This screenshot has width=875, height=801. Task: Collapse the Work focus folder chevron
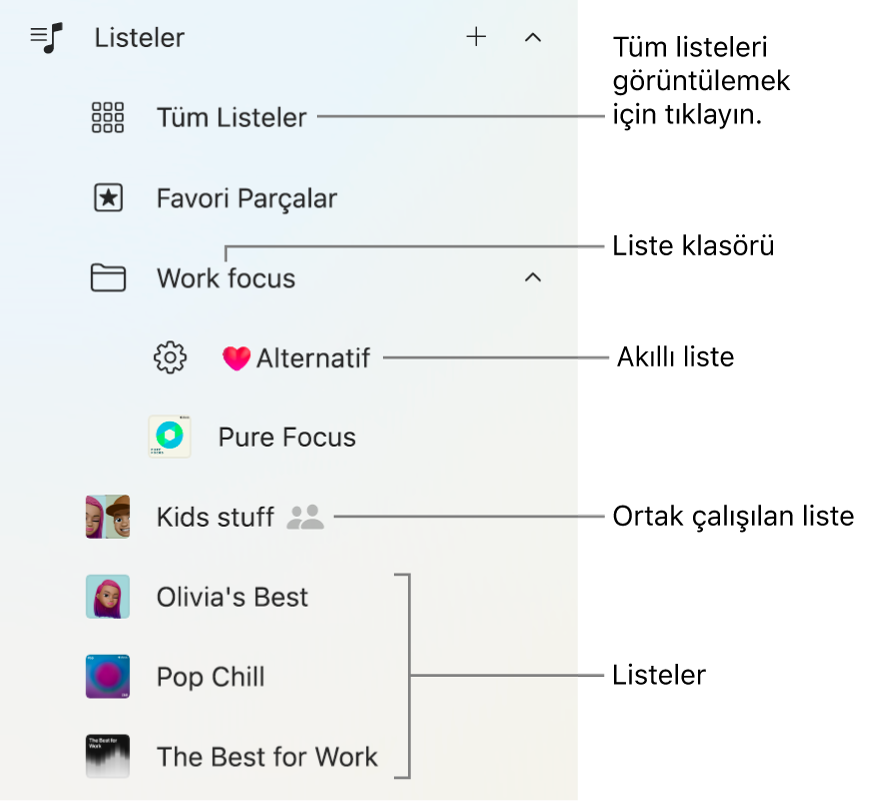(533, 277)
